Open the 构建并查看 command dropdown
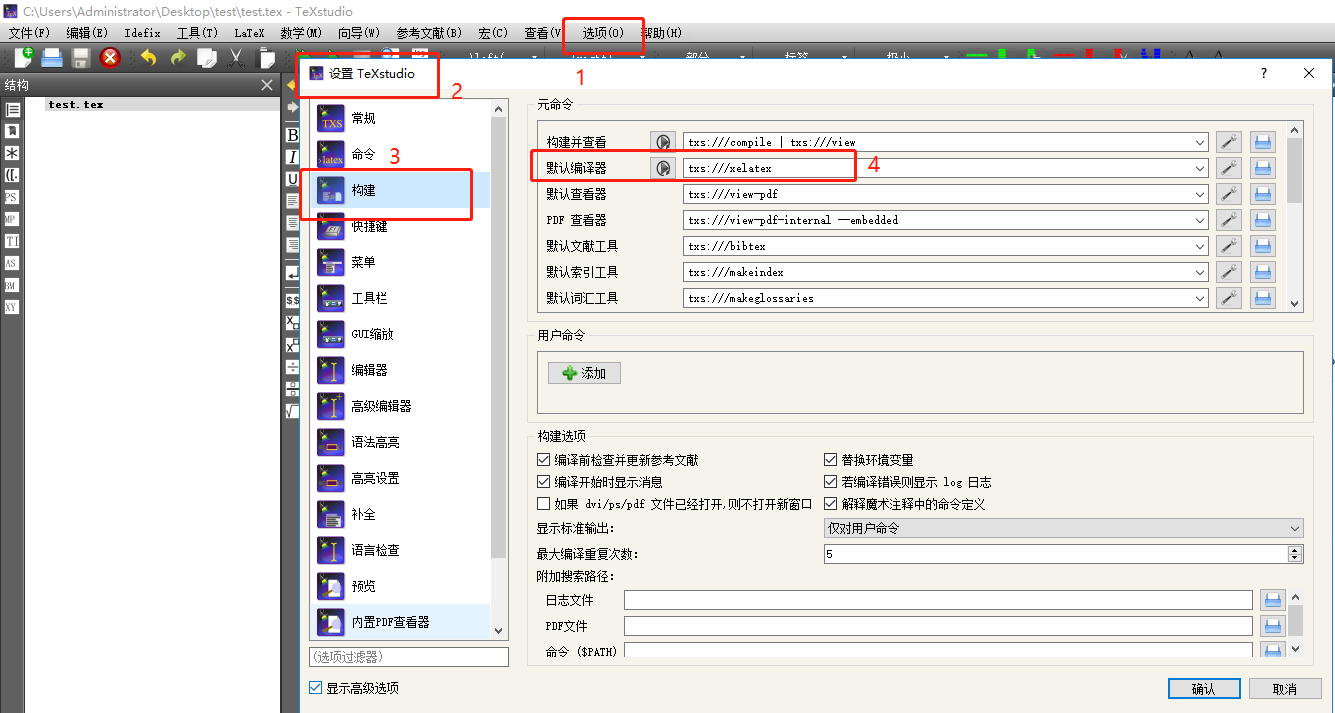The height and width of the screenshot is (713, 1335). pyautogui.click(x=1200, y=142)
